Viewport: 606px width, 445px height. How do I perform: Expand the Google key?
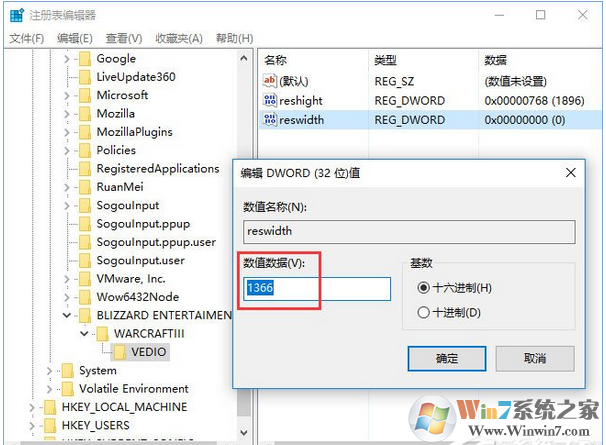click(x=66, y=59)
